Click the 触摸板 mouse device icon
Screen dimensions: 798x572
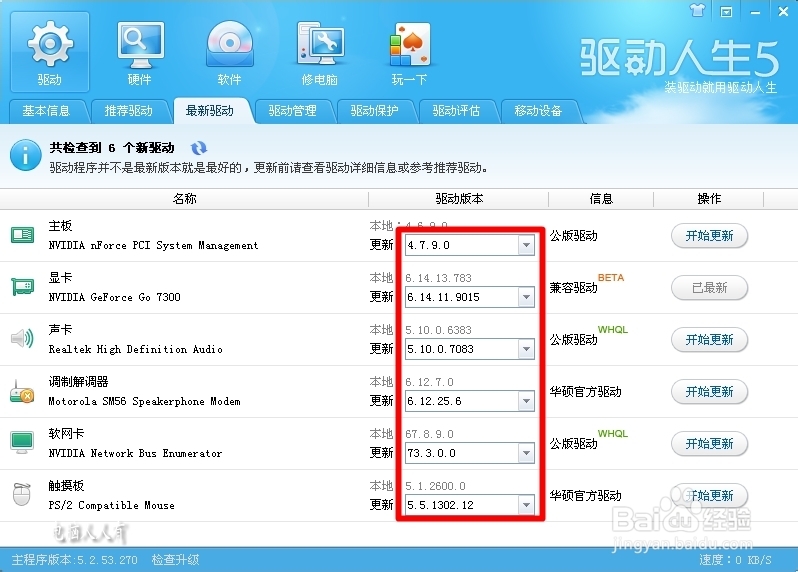coord(22,494)
